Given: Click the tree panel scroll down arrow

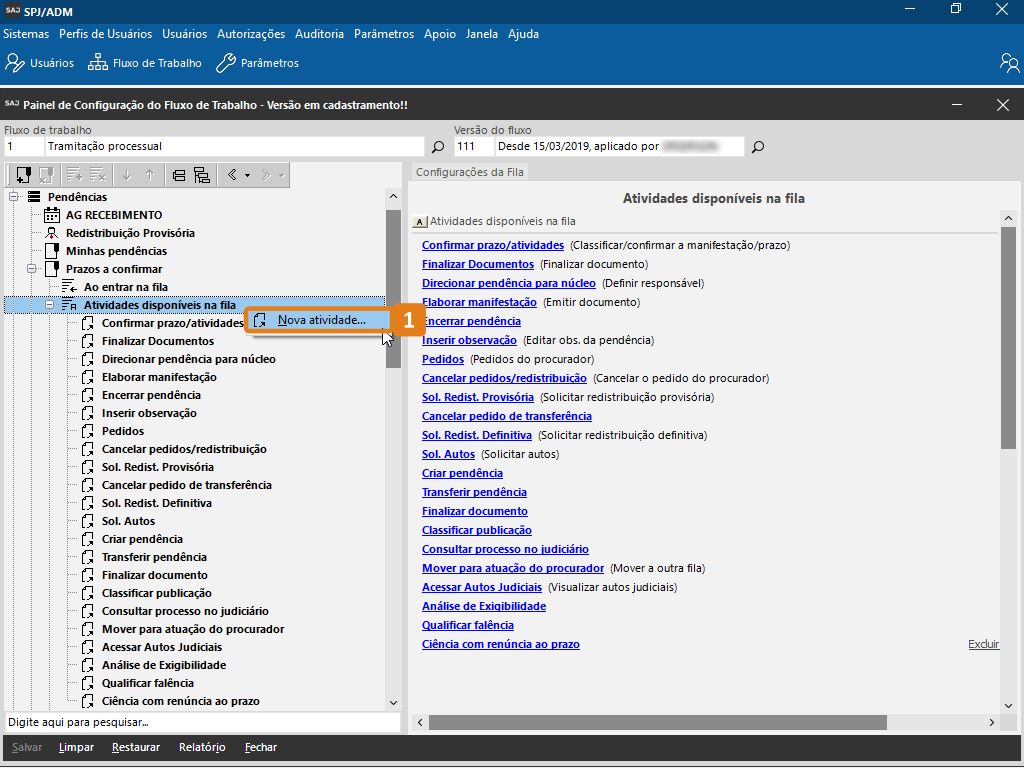Looking at the screenshot, I should pyautogui.click(x=393, y=703).
